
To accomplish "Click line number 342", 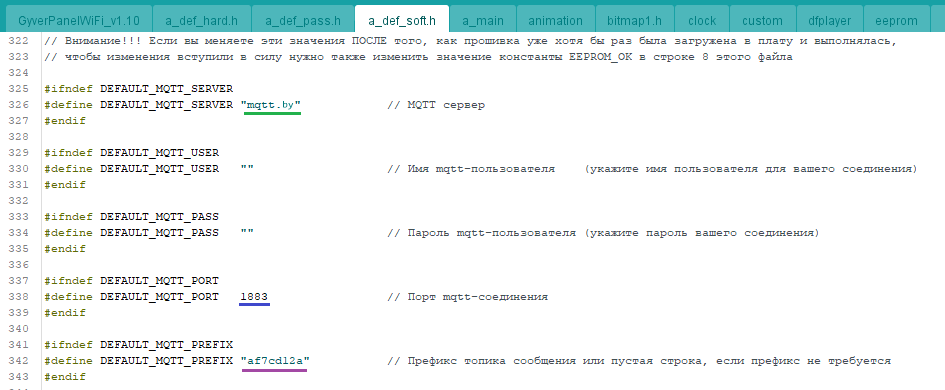I will point(18,361).
